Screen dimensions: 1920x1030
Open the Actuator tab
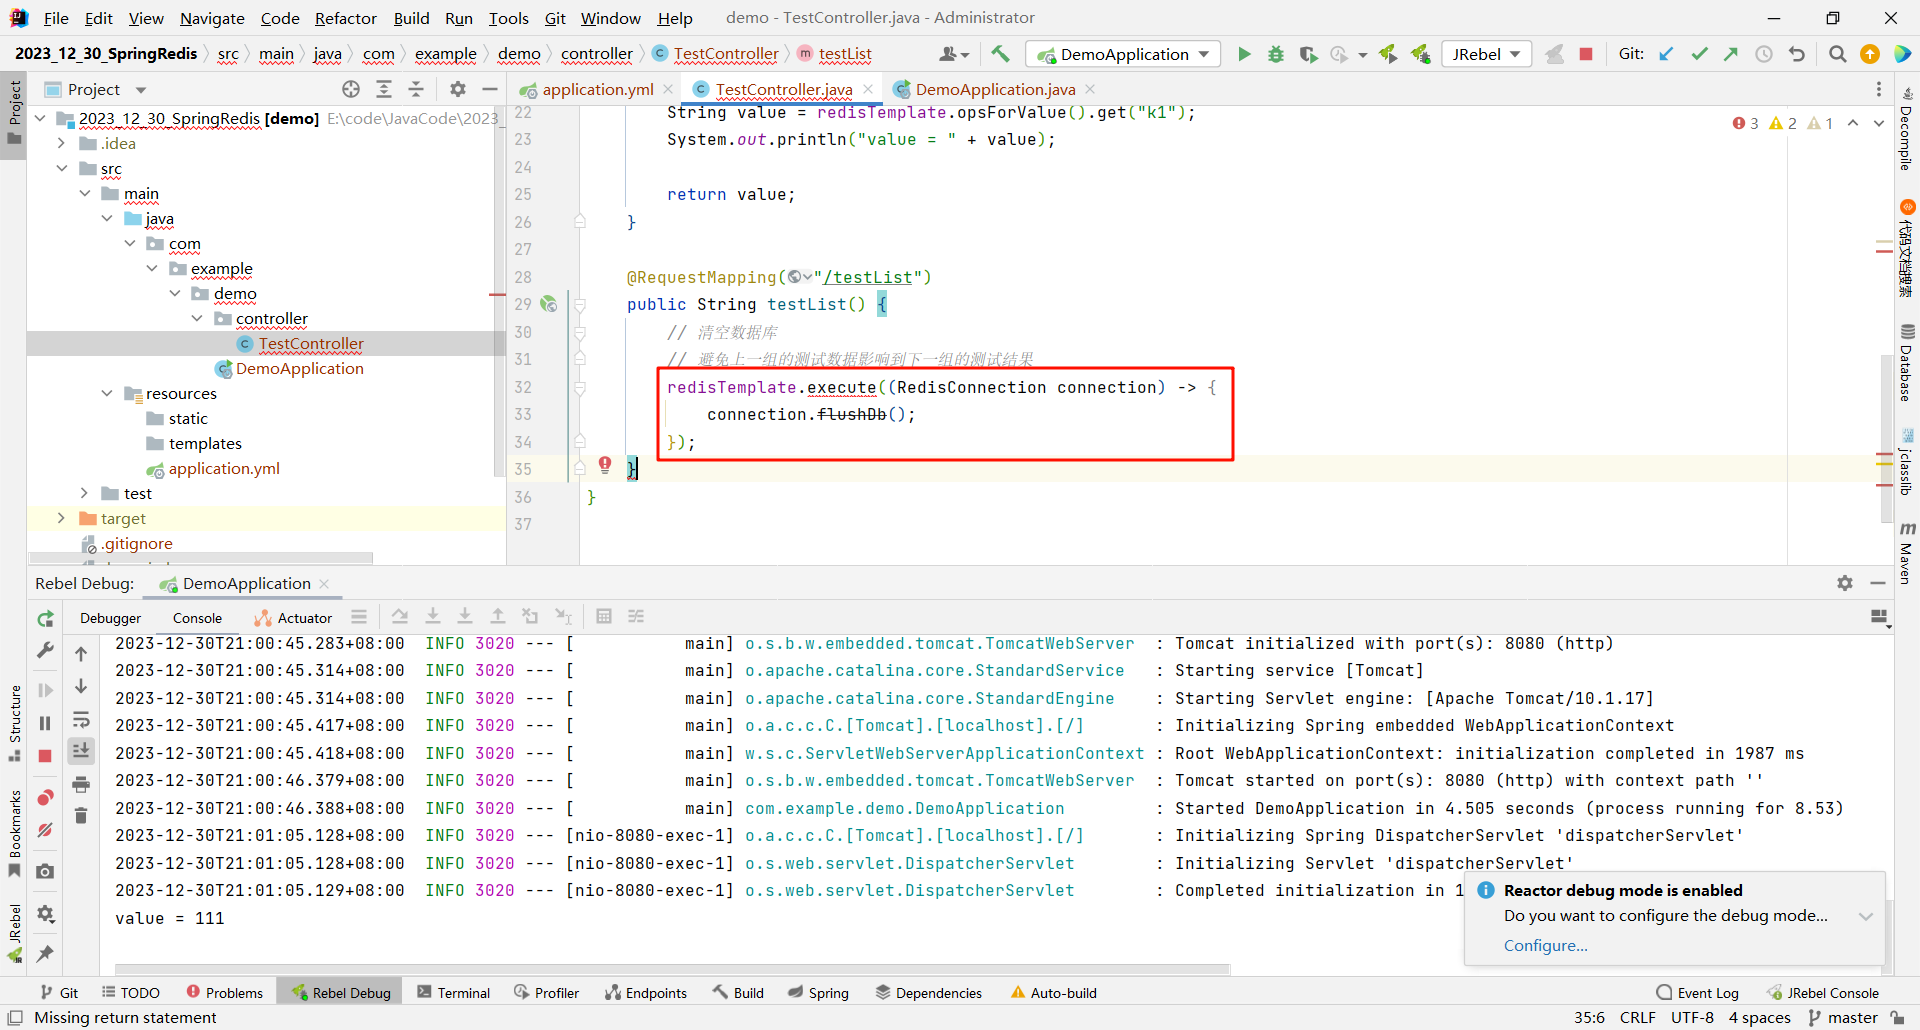(x=293, y=618)
